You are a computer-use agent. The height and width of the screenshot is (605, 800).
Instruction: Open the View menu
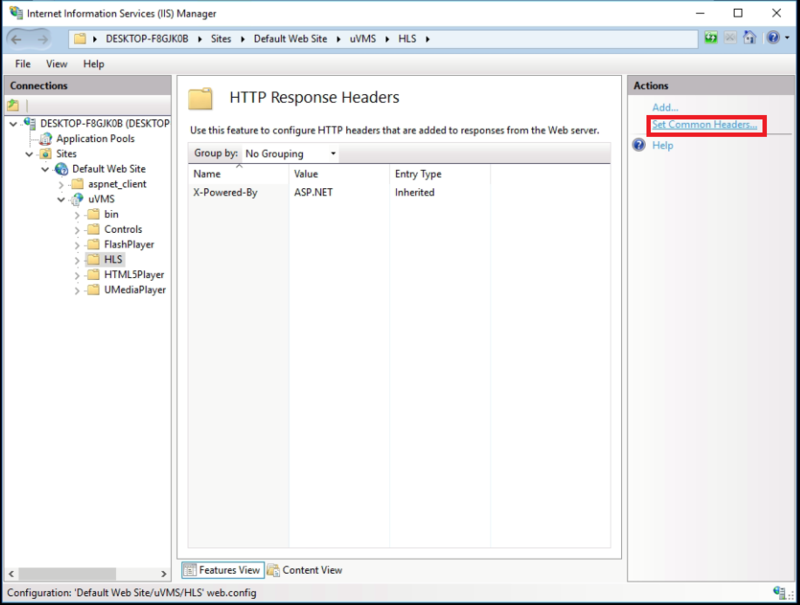pyautogui.click(x=56, y=64)
